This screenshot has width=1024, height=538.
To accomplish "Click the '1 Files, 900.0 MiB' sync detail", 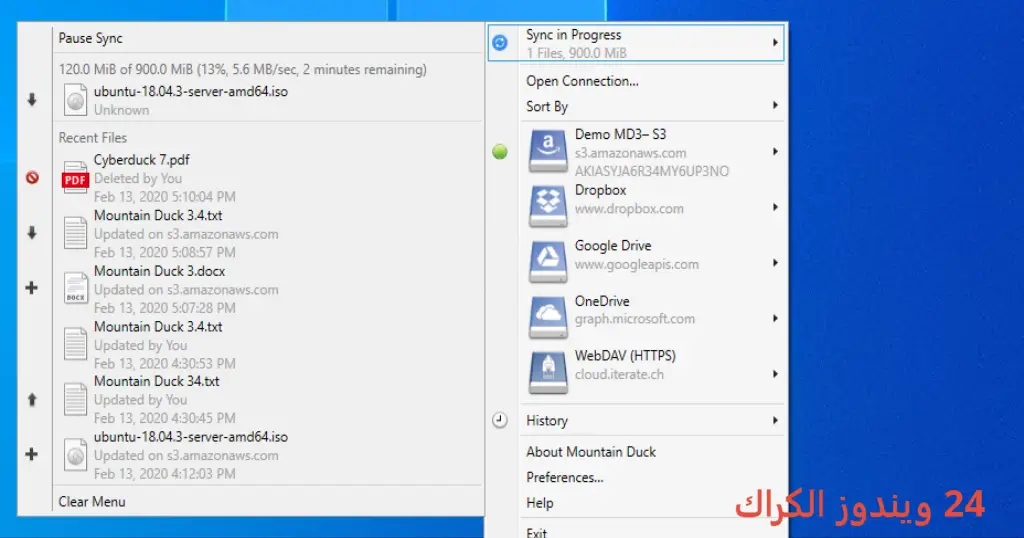I will (577, 54).
